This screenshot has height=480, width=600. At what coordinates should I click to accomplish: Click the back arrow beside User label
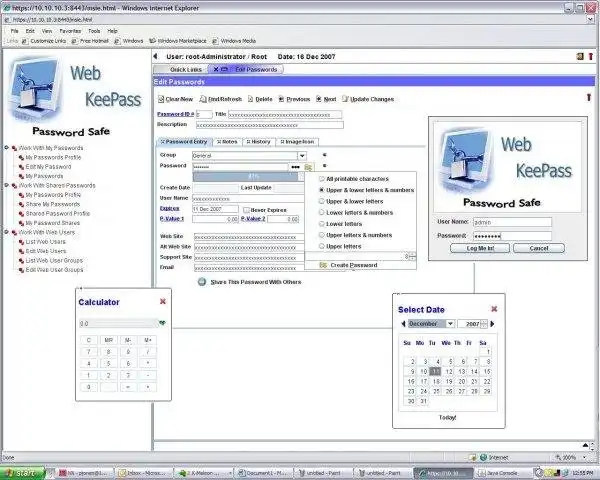coord(155,56)
